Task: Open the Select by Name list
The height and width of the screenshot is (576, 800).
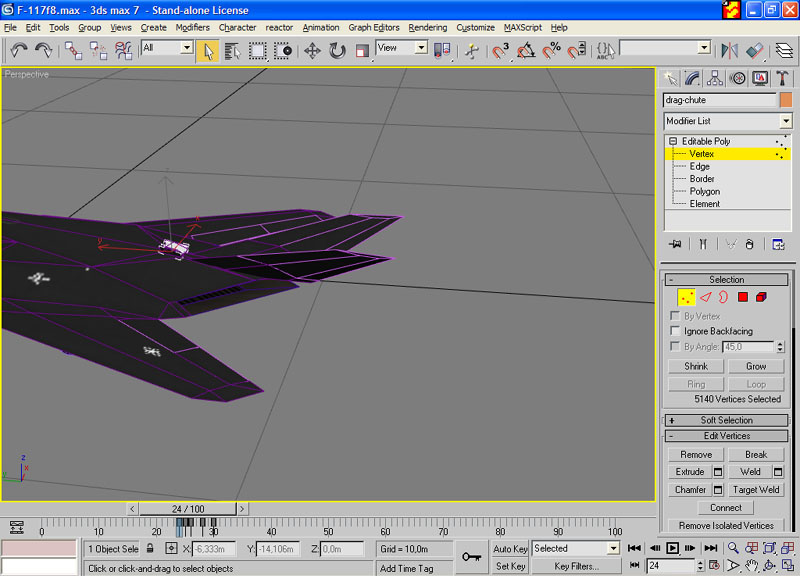Action: coord(232,51)
